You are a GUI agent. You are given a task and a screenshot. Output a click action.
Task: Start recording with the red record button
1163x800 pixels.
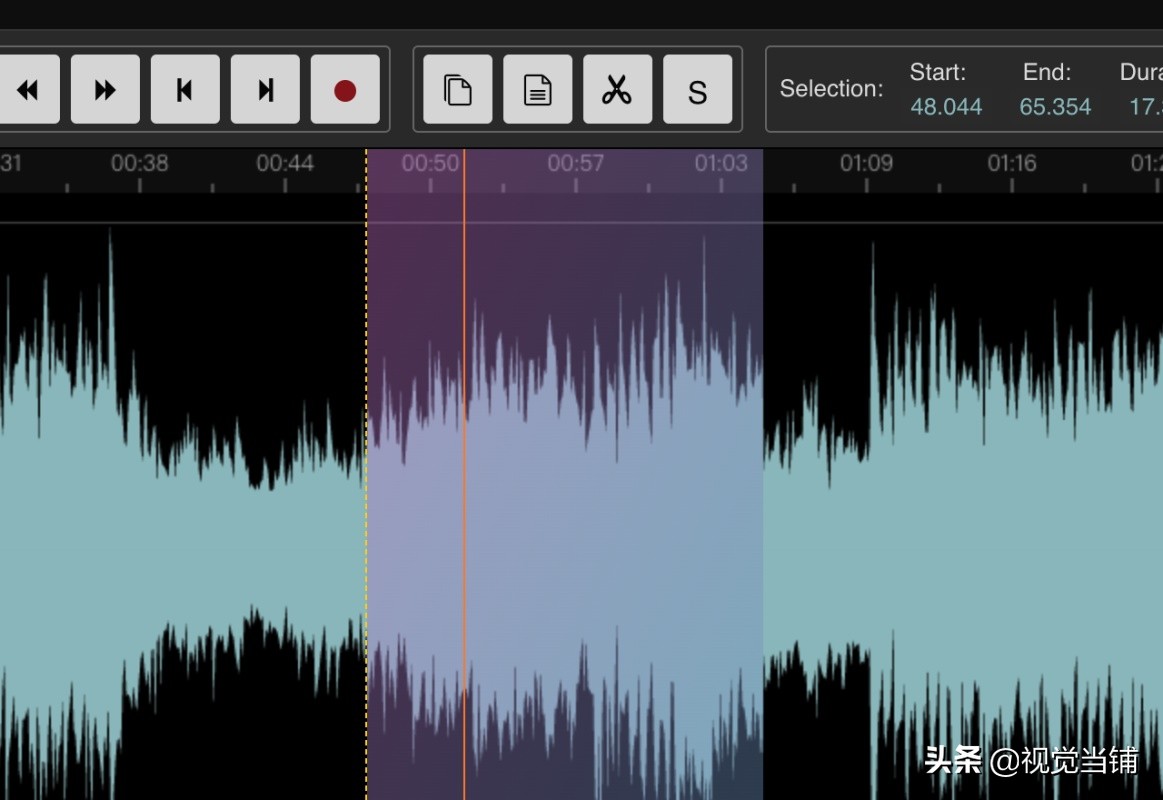click(345, 89)
